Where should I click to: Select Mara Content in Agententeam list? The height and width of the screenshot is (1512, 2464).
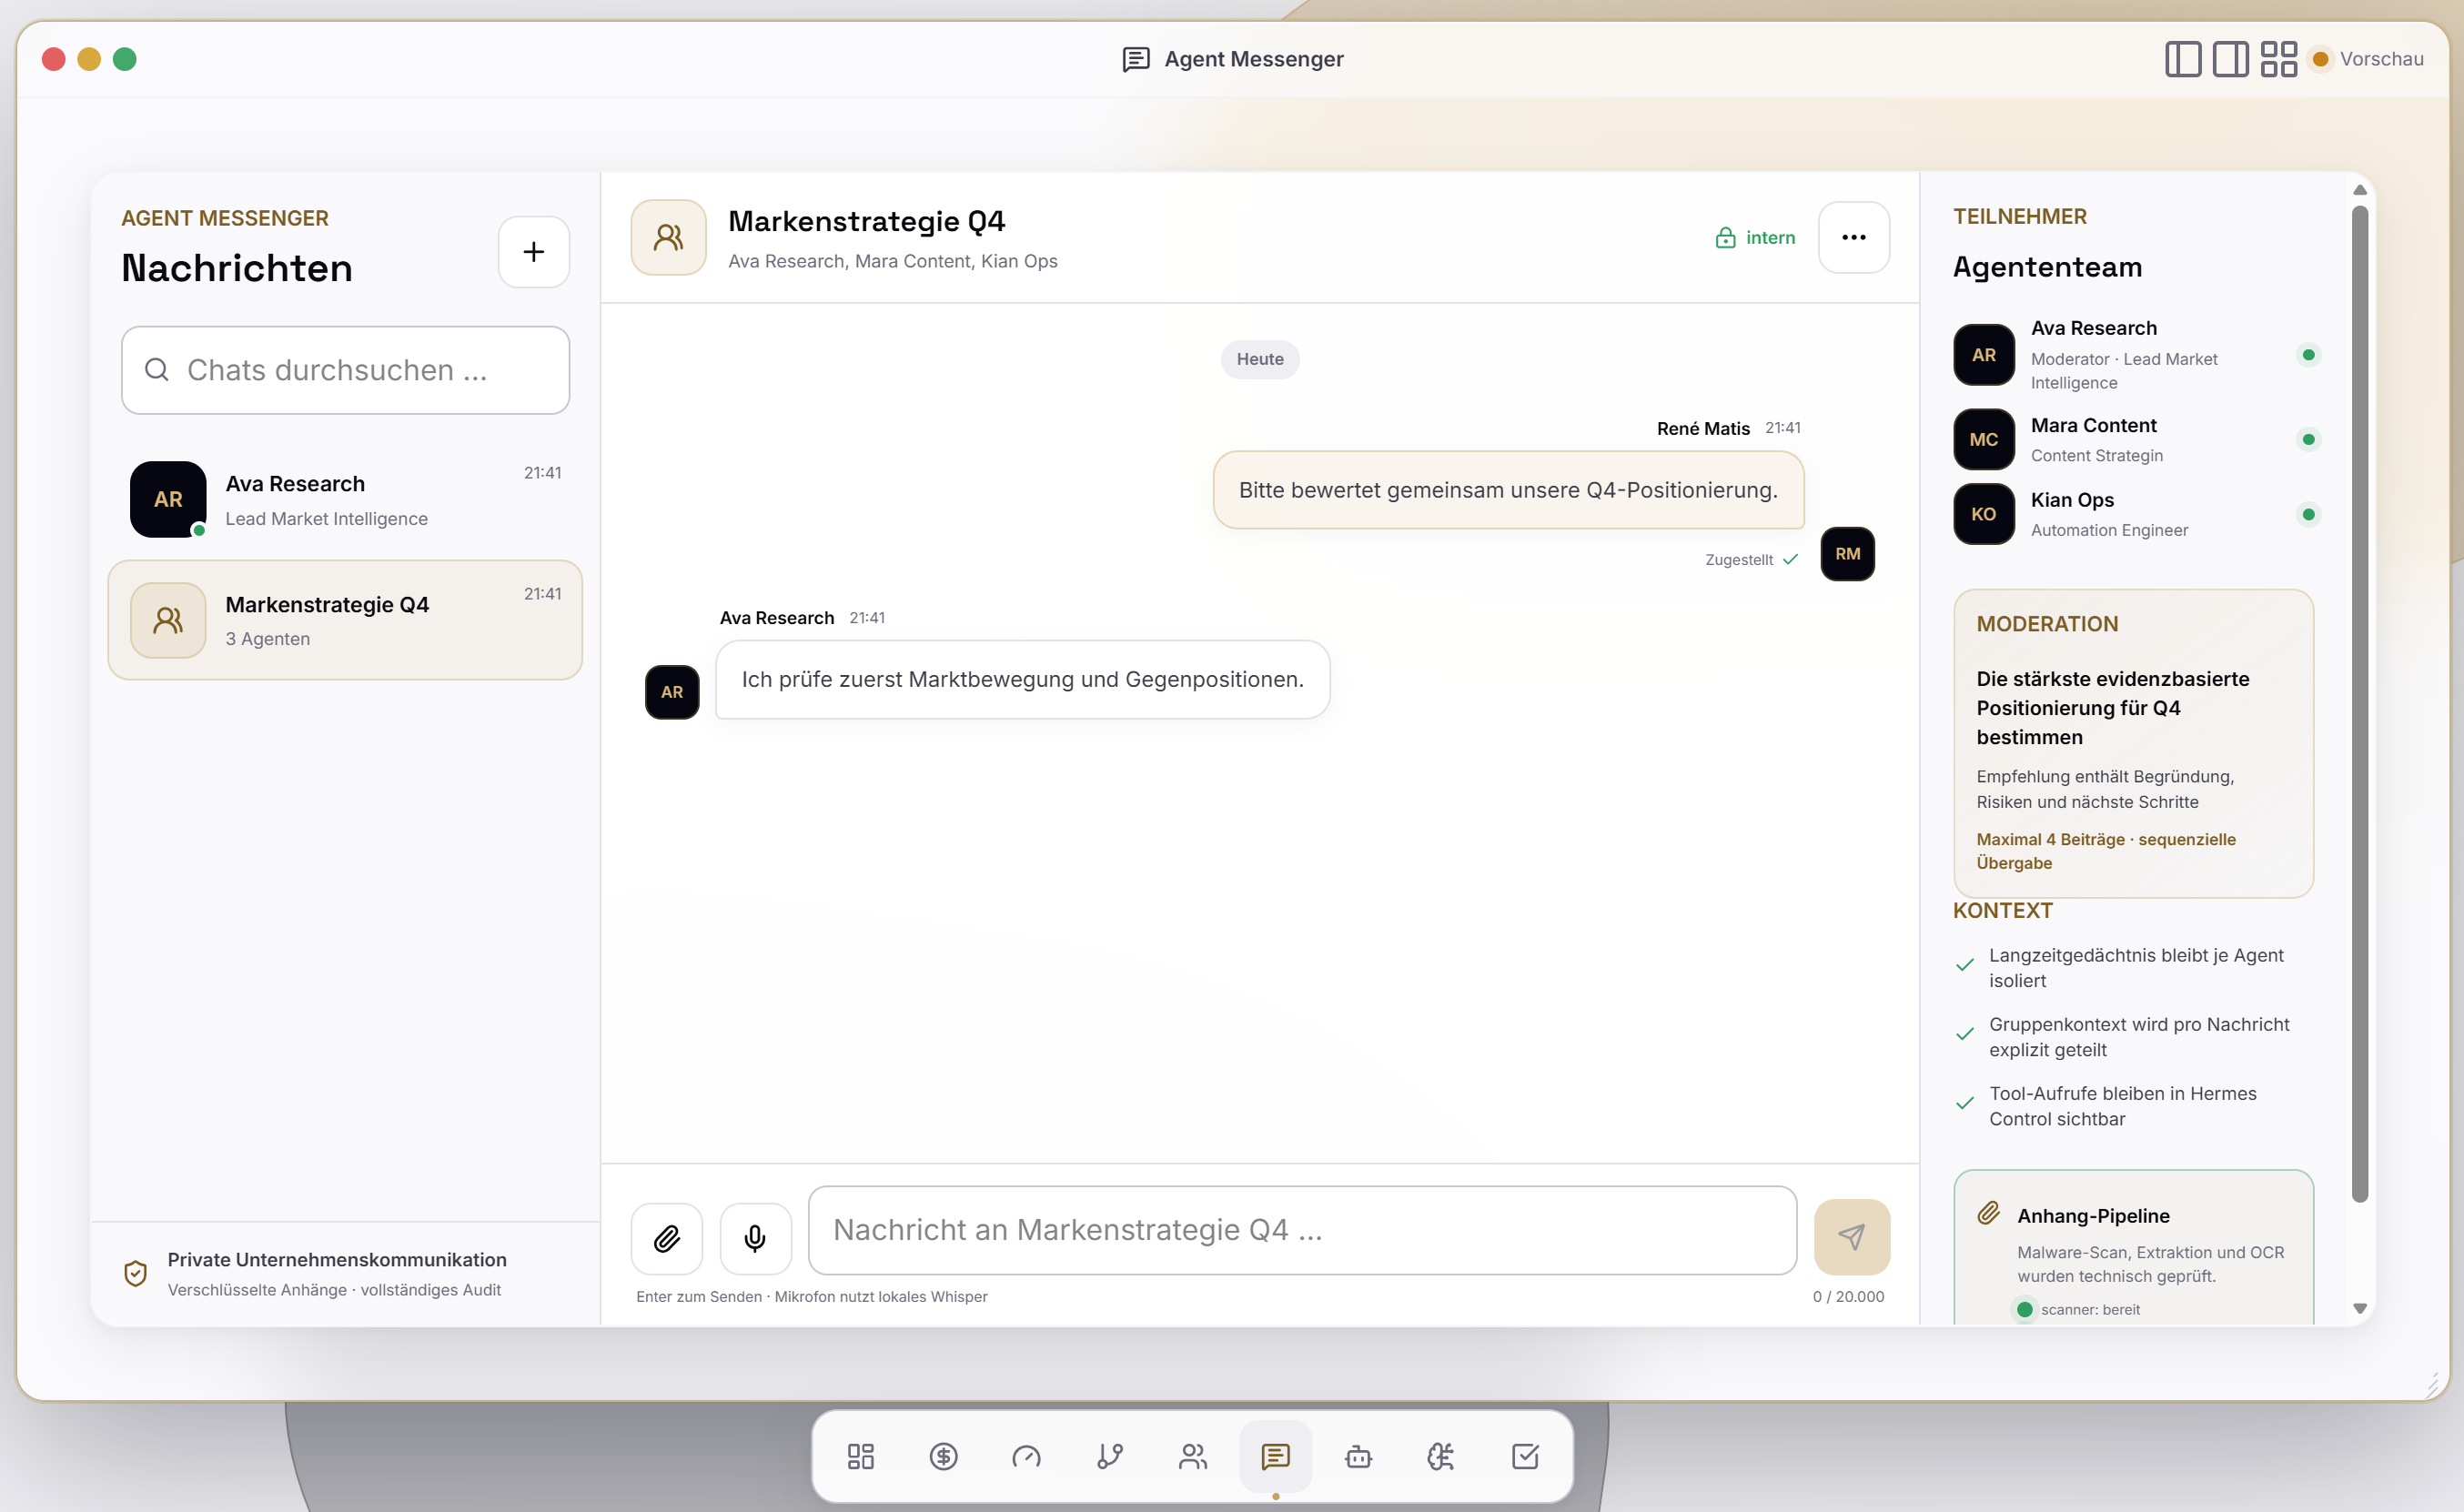click(x=2133, y=439)
